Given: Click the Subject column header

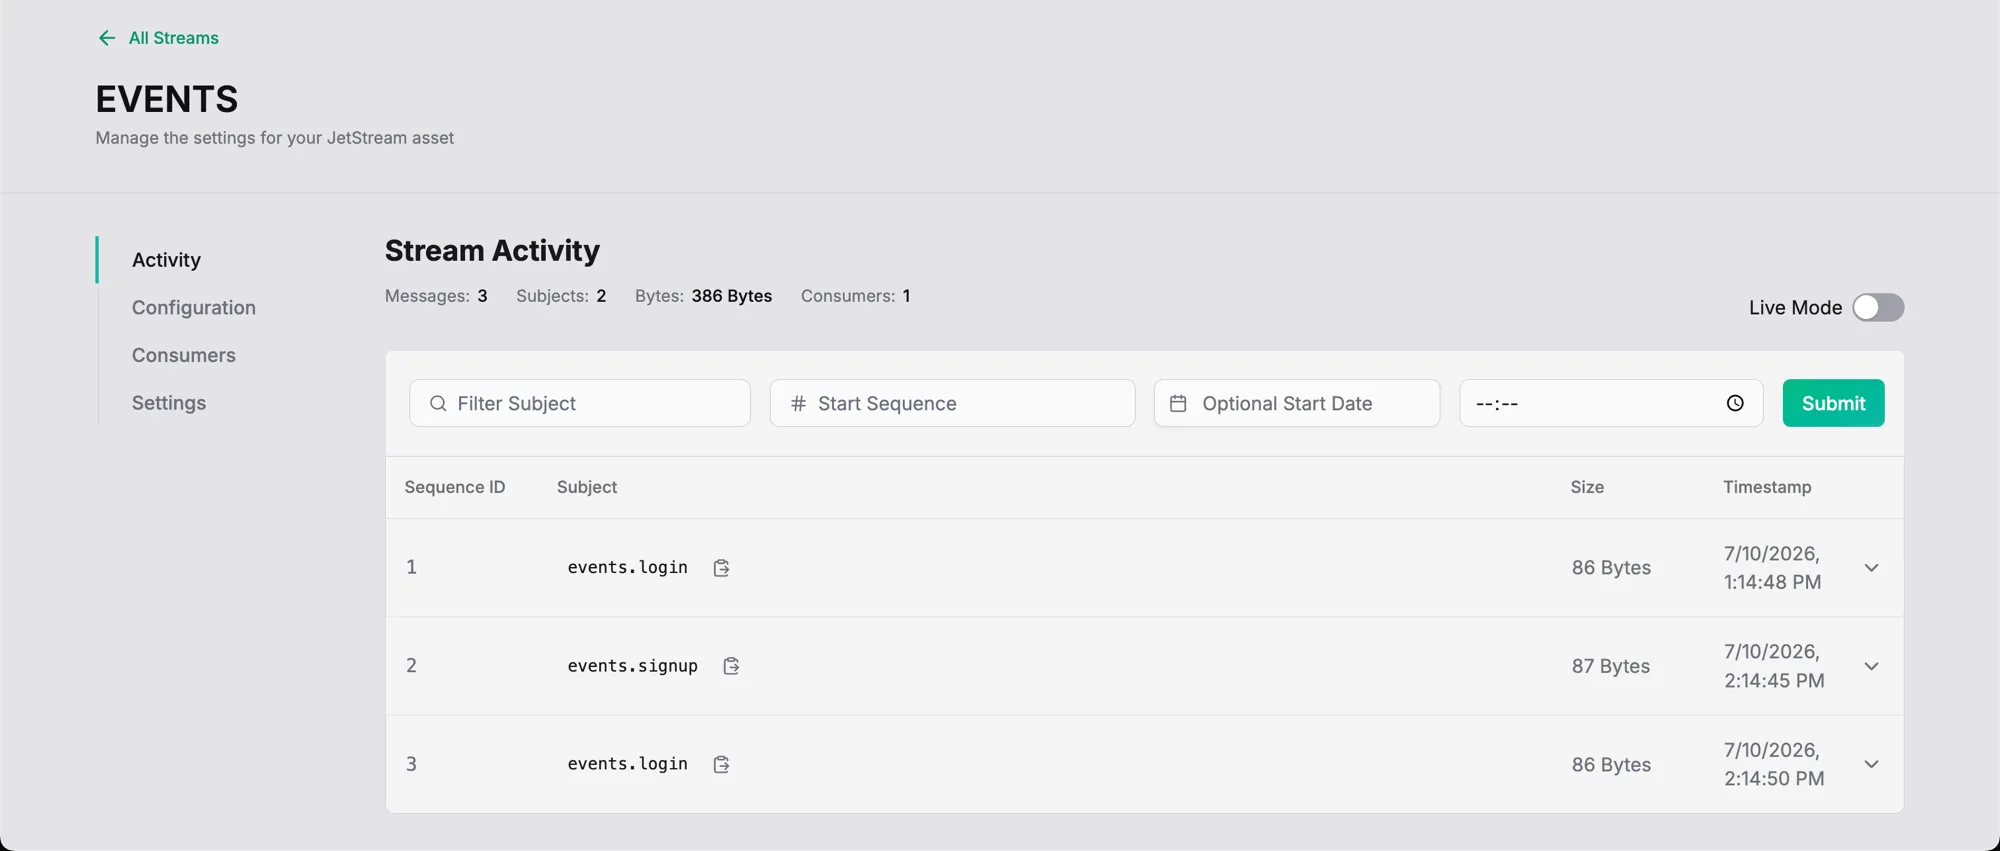Looking at the screenshot, I should tap(587, 487).
